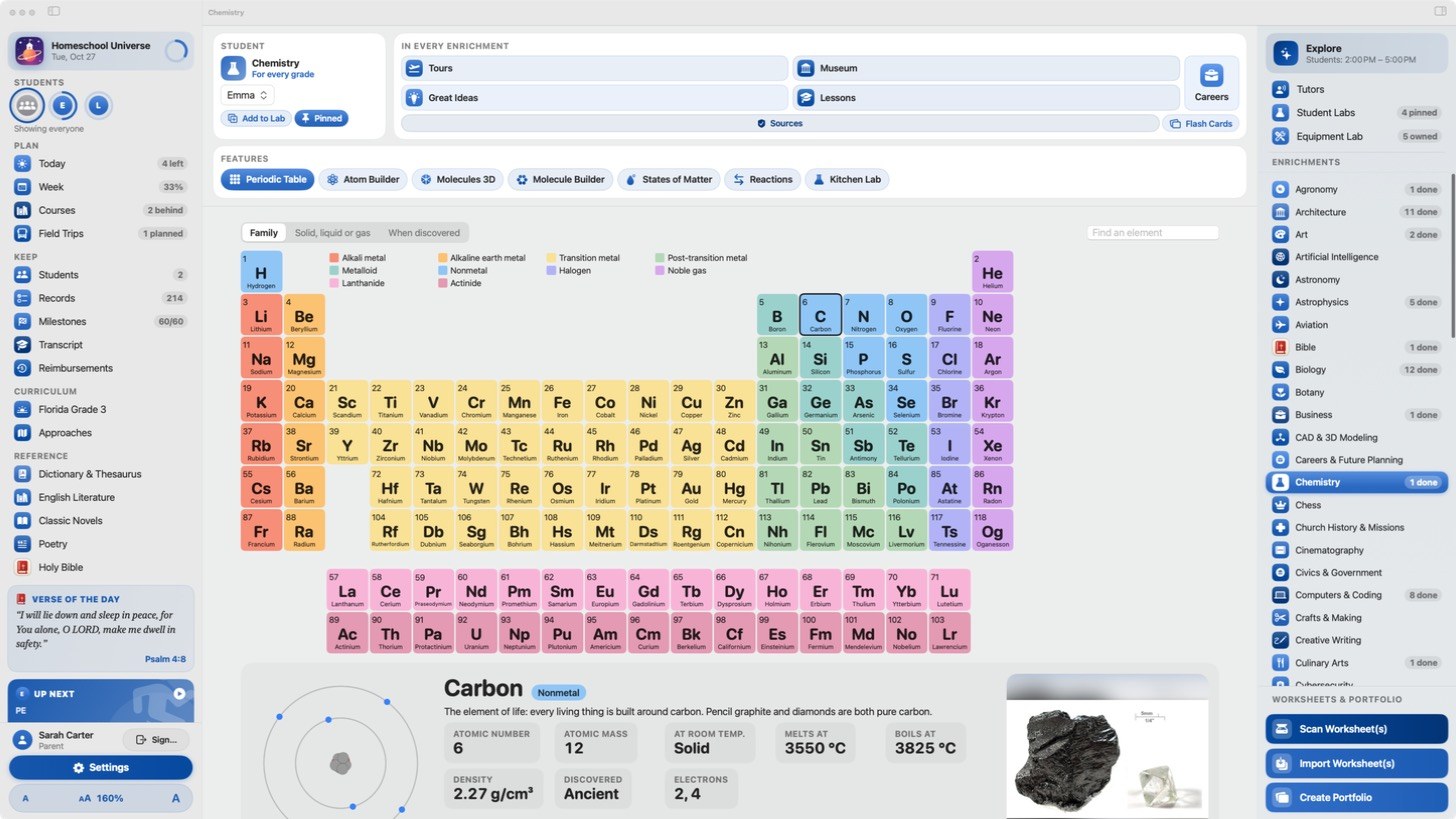Screen dimensions: 1456x819
Task: Switch view to Solid, liquid or gas
Action: [332, 233]
